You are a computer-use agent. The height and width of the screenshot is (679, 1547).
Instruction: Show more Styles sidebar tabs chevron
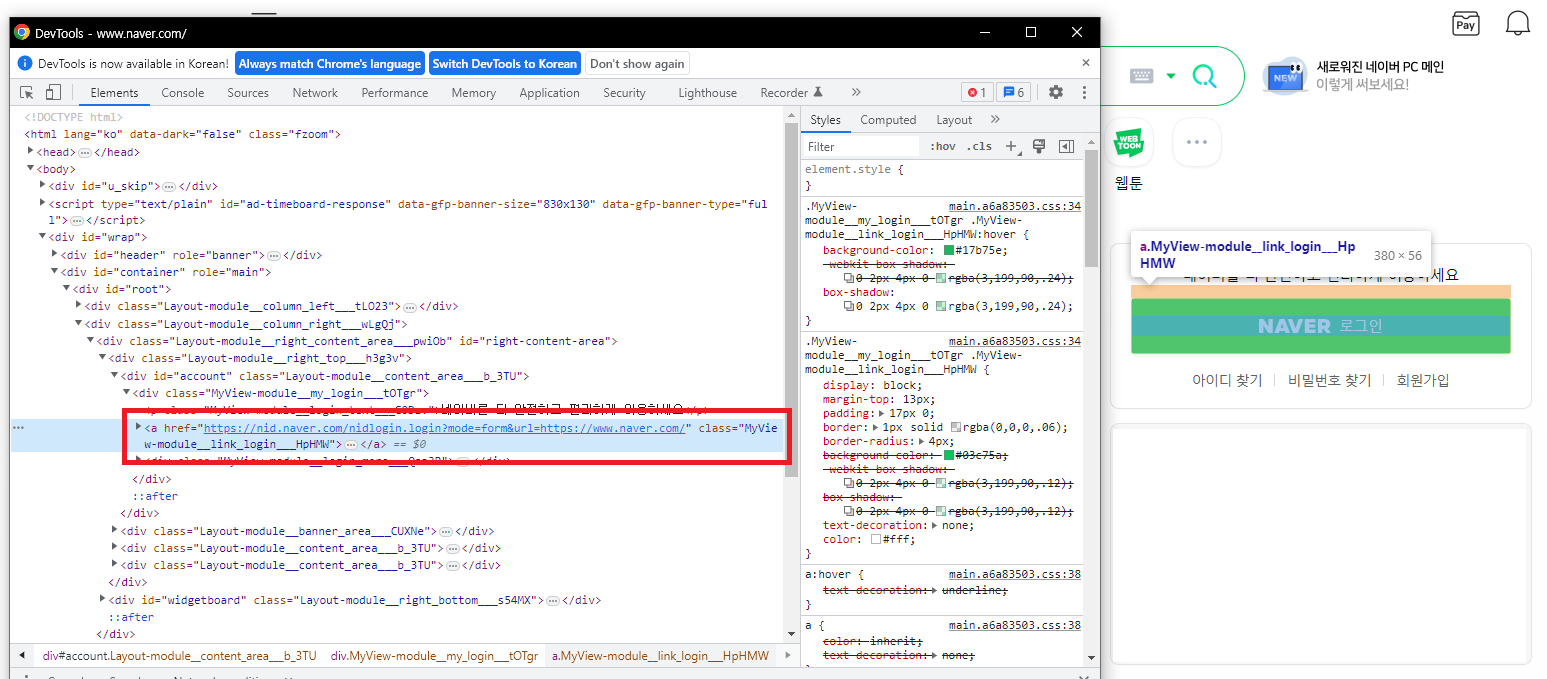coord(995,119)
